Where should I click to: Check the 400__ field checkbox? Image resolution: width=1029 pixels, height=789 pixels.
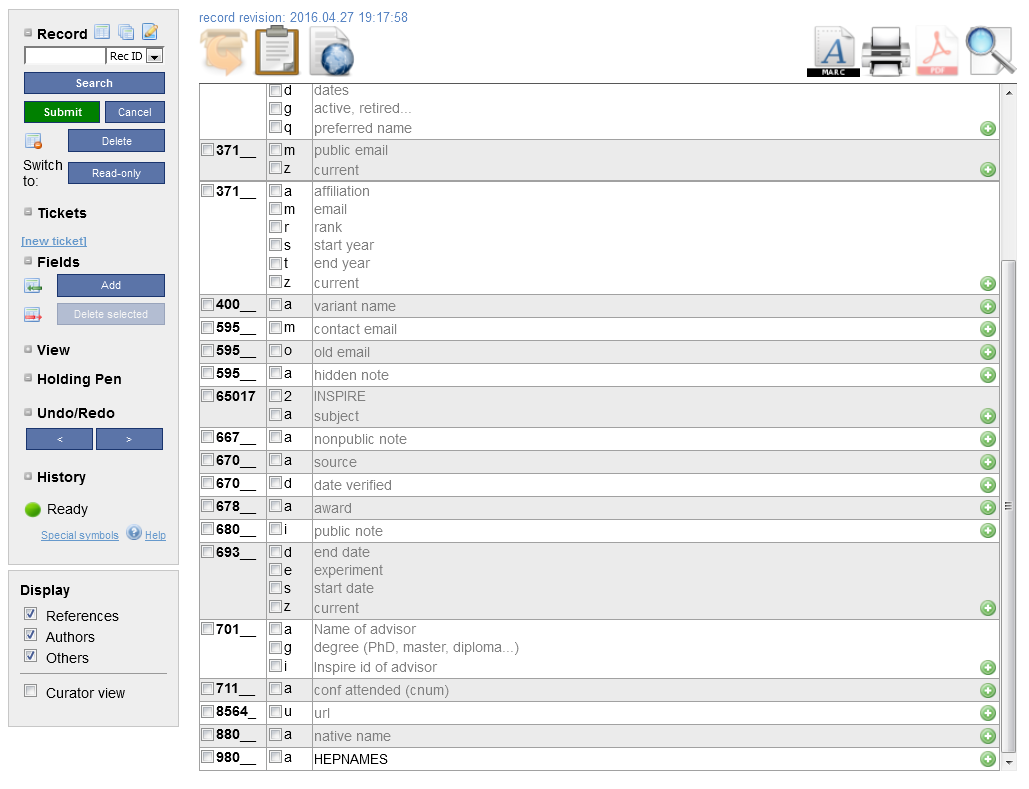[207, 305]
